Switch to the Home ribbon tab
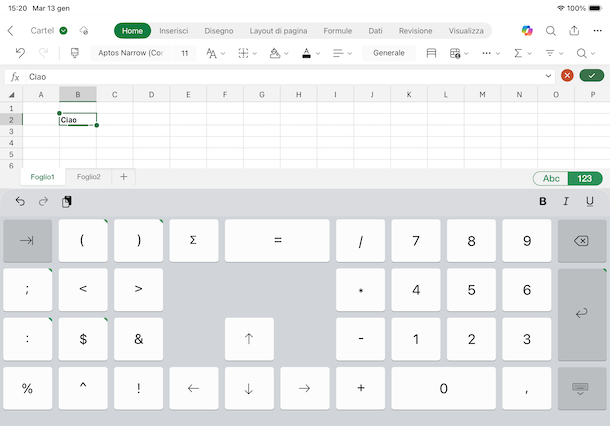610x426 pixels. (132, 31)
